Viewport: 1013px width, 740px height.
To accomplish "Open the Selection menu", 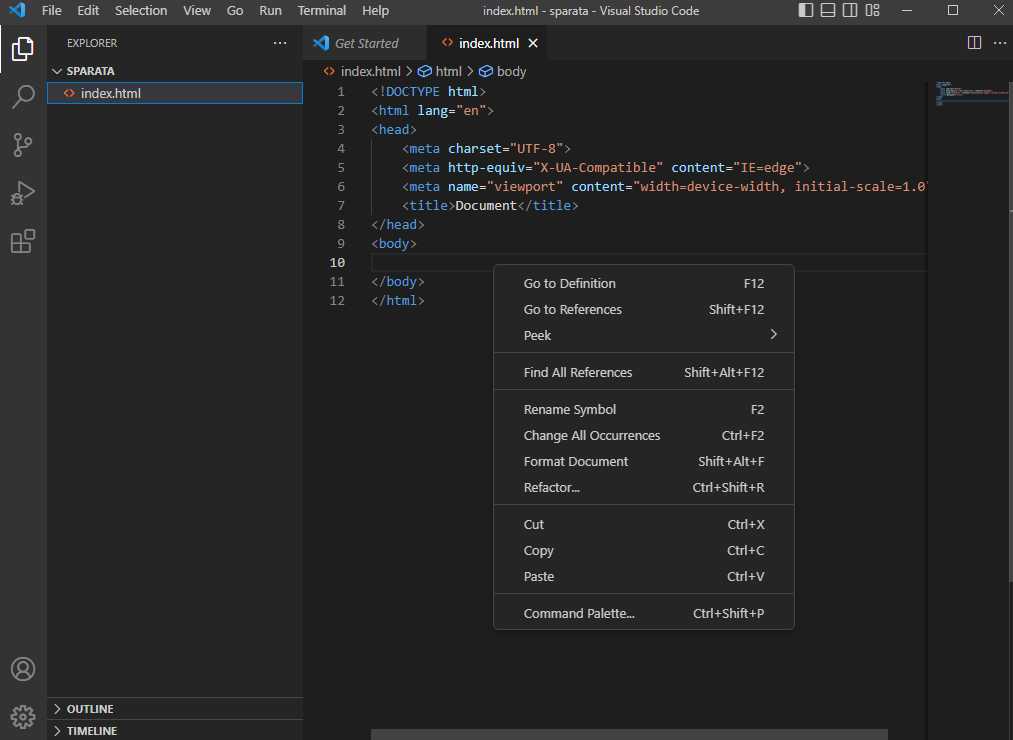I will click(141, 10).
